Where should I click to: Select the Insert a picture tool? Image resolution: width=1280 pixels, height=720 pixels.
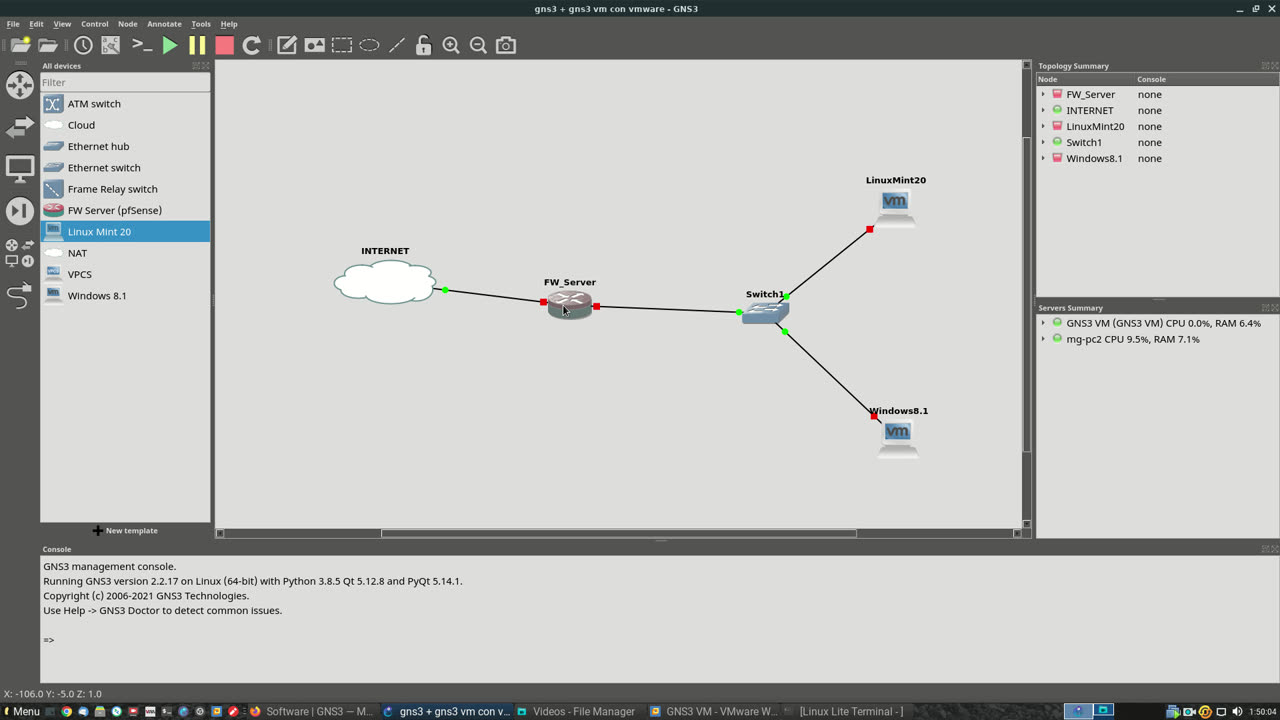tap(315, 45)
